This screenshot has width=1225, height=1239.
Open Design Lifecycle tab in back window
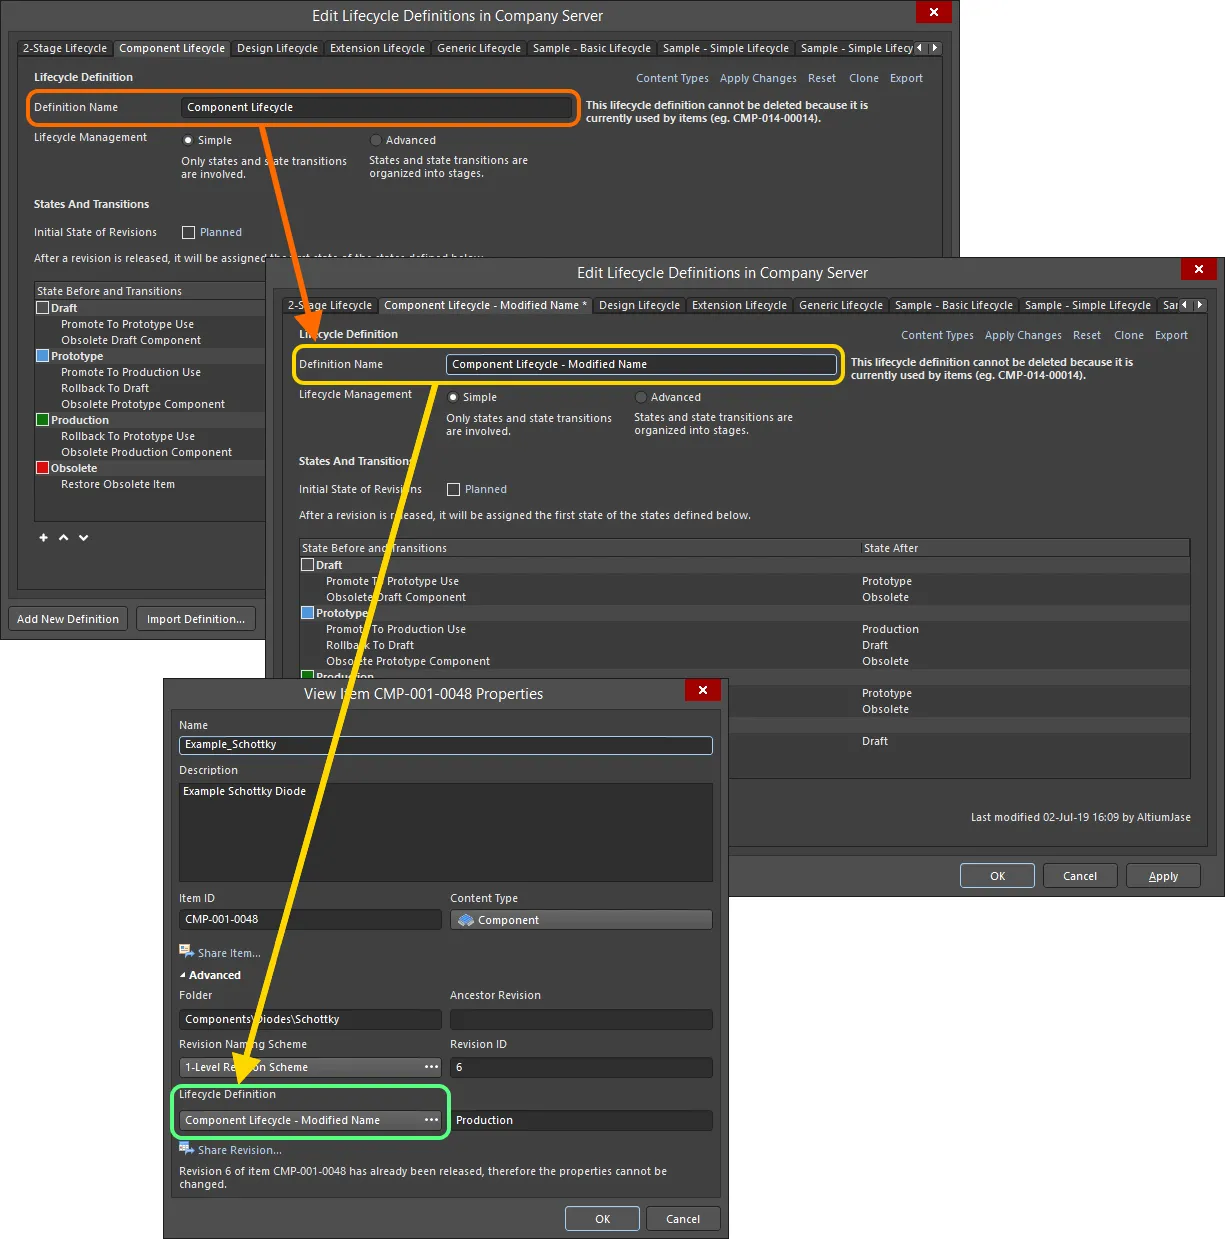[x=277, y=48]
